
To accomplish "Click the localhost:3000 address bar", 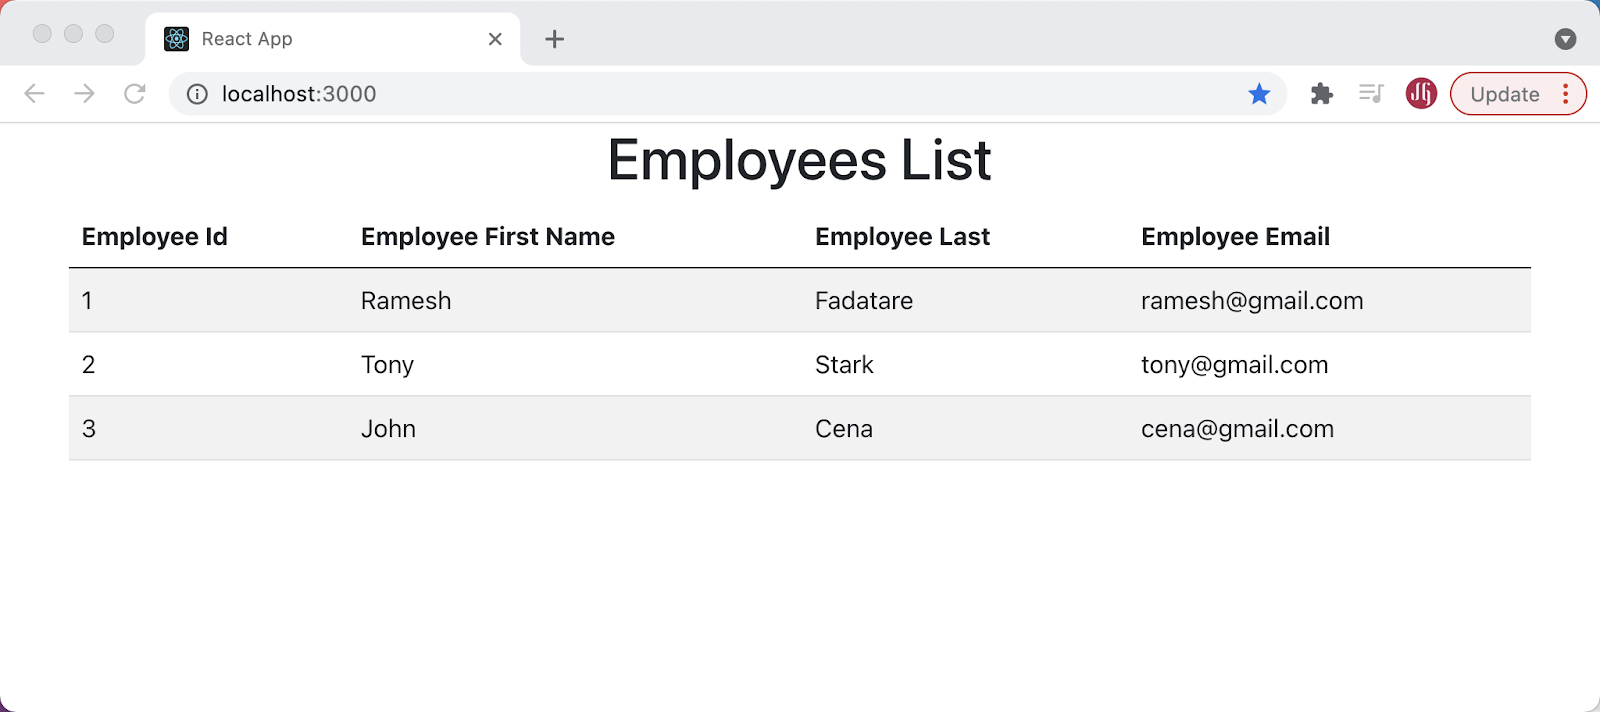I will click(x=700, y=94).
